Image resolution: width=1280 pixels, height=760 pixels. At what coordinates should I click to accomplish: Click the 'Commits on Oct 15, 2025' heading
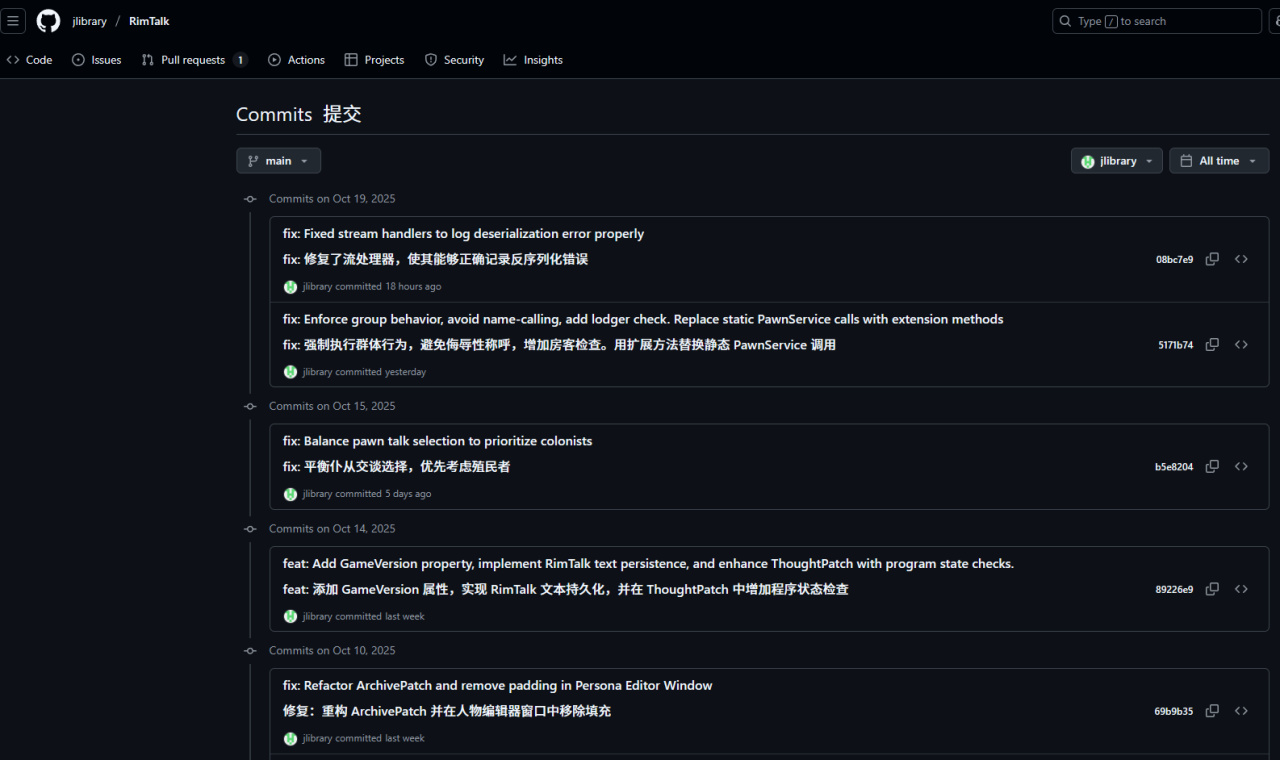332,406
